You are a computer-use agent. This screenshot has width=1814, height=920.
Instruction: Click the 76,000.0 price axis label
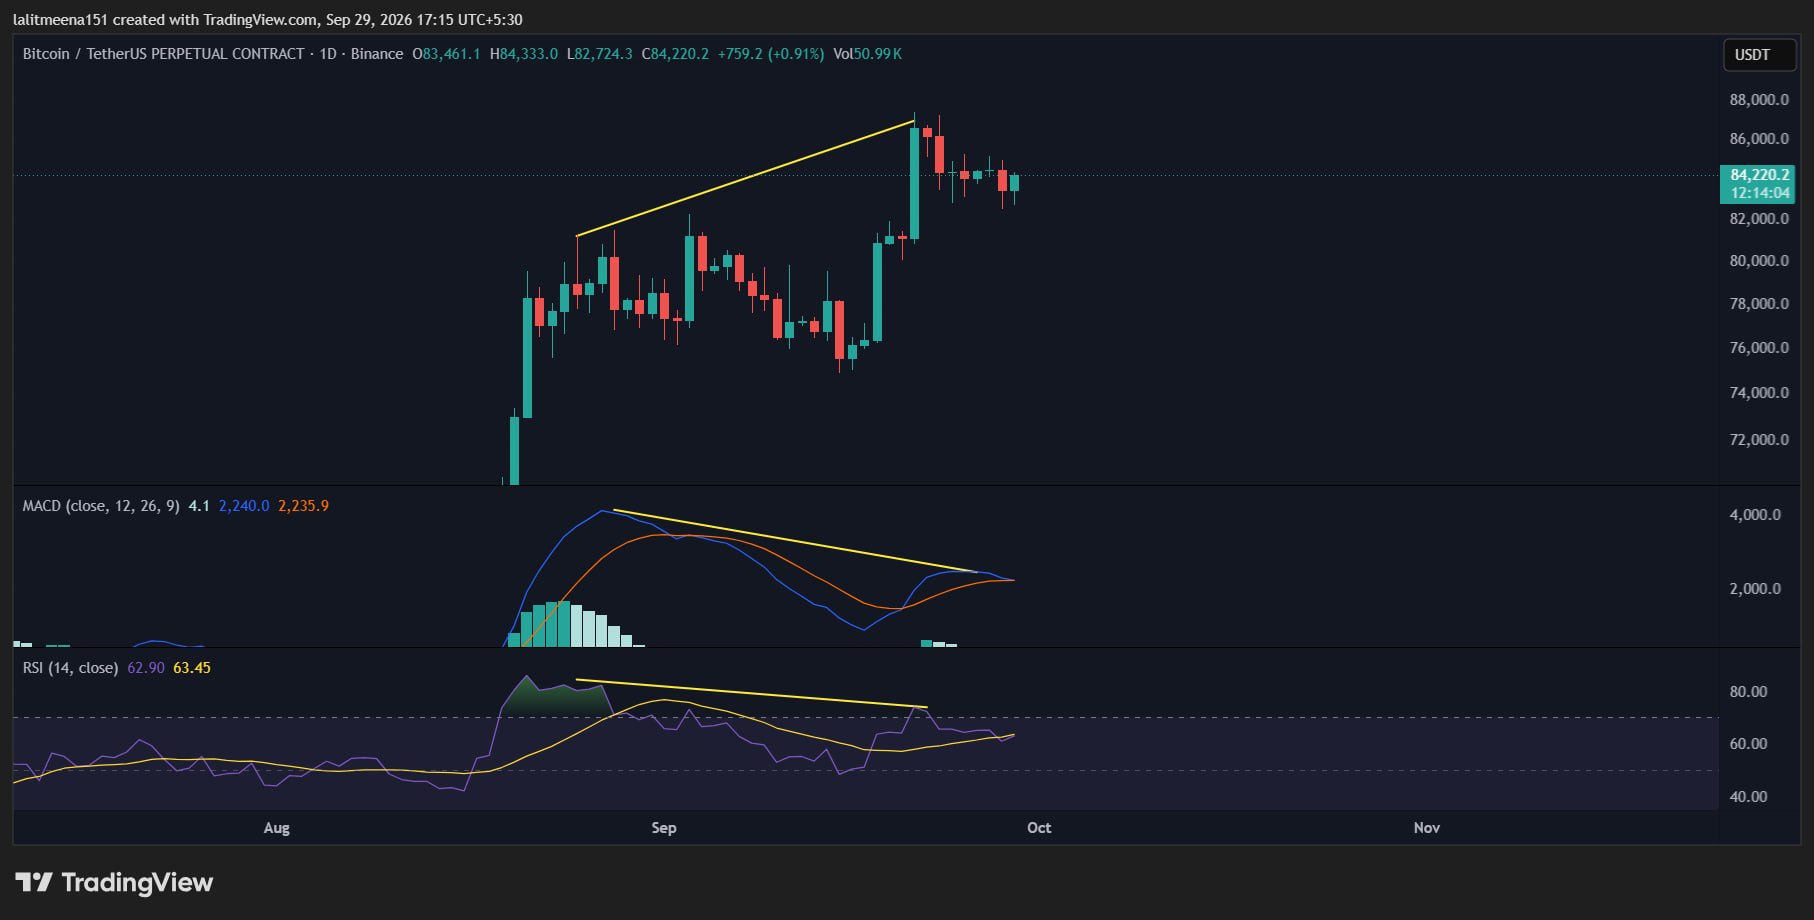1759,348
